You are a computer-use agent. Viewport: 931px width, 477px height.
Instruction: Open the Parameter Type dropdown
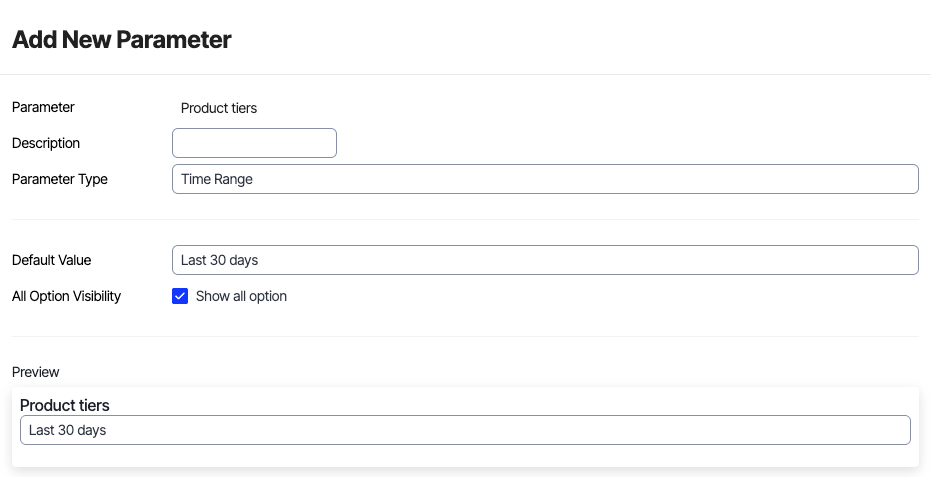pos(545,179)
